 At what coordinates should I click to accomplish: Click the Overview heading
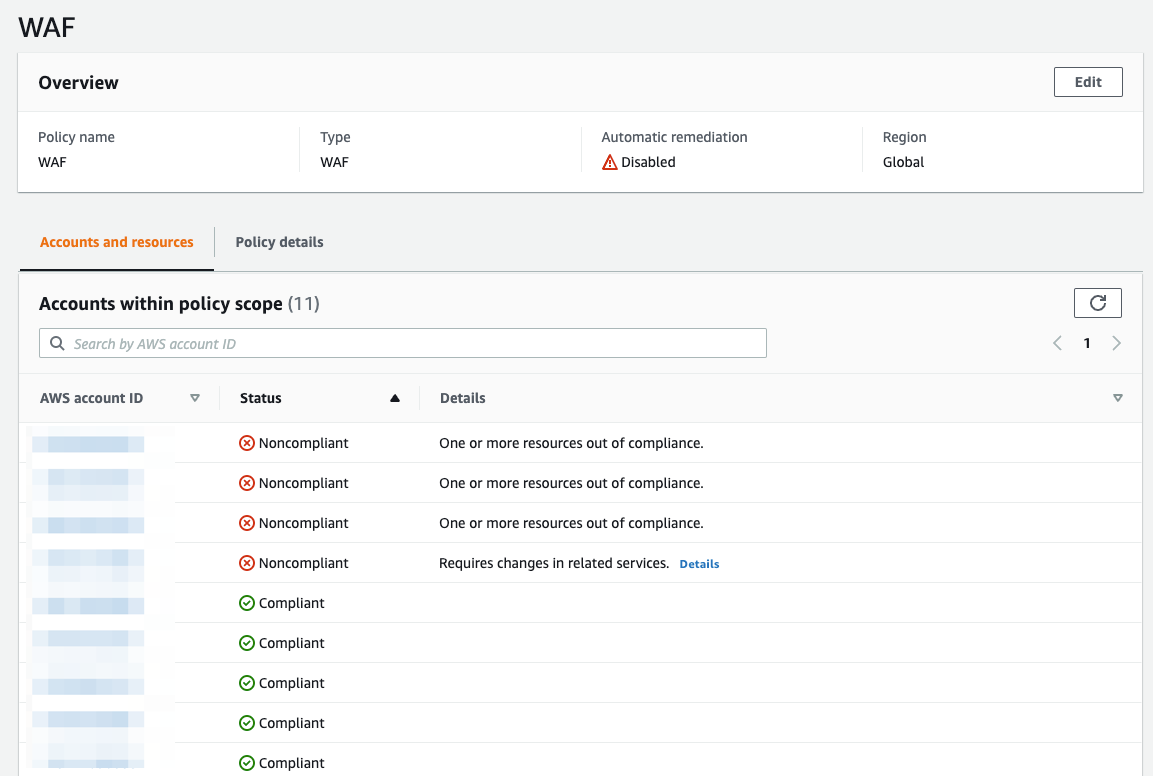(x=78, y=82)
